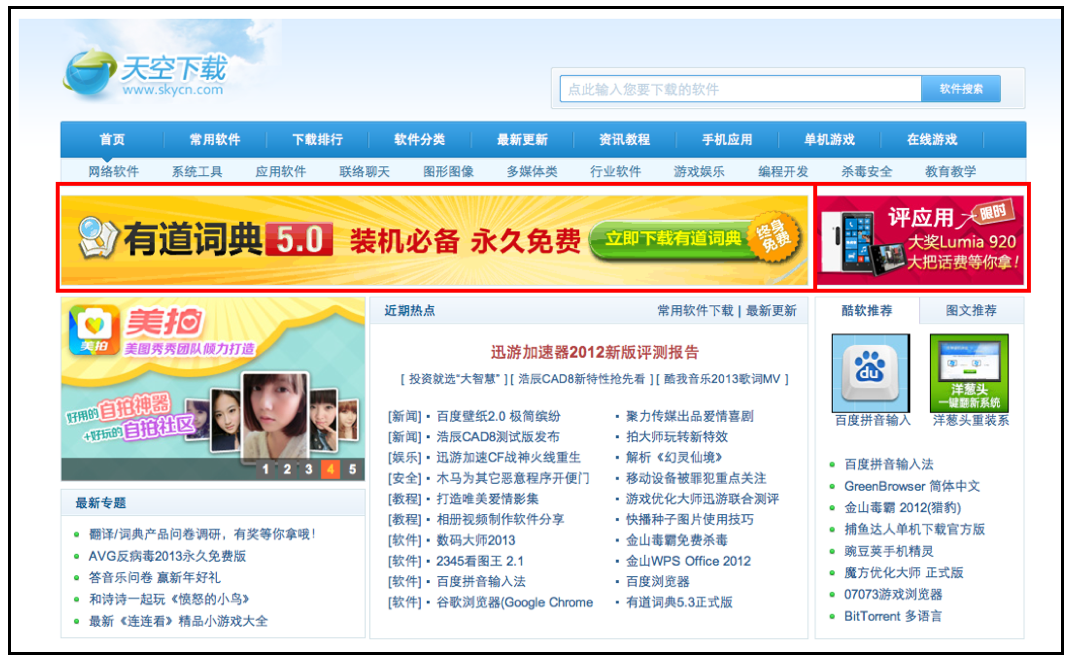Open the 谷歌浏览器(Google Chrome link
This screenshot has height=662, width=1072.
pos(515,603)
